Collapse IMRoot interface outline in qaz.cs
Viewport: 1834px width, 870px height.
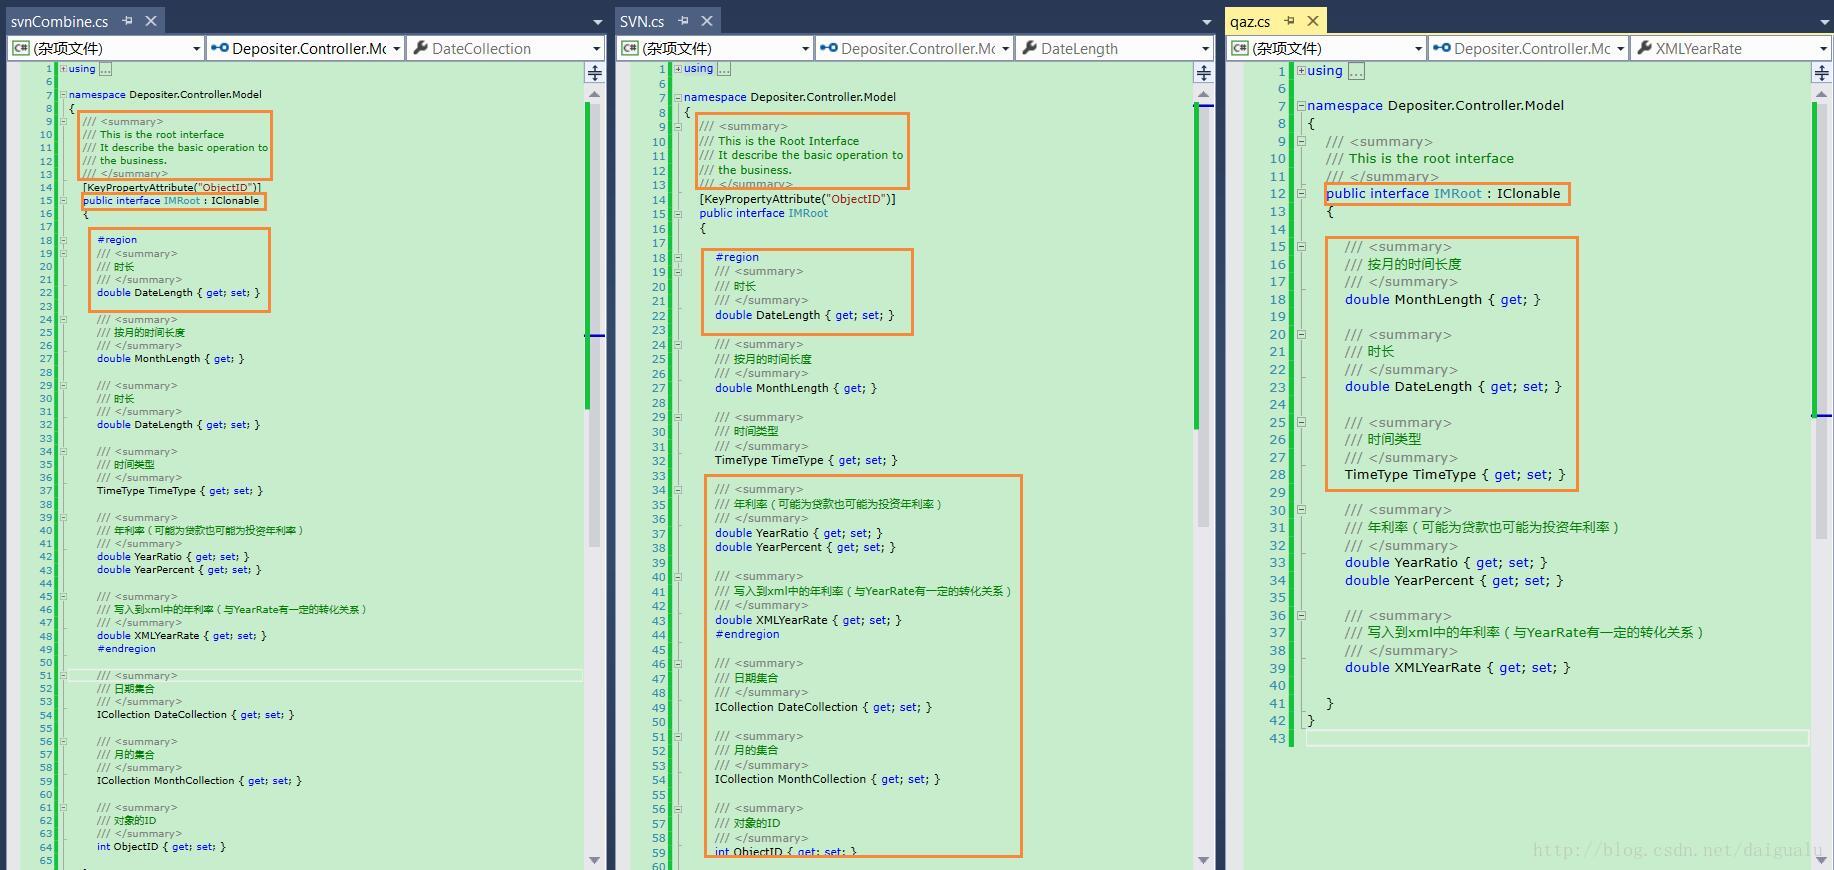coord(1301,193)
